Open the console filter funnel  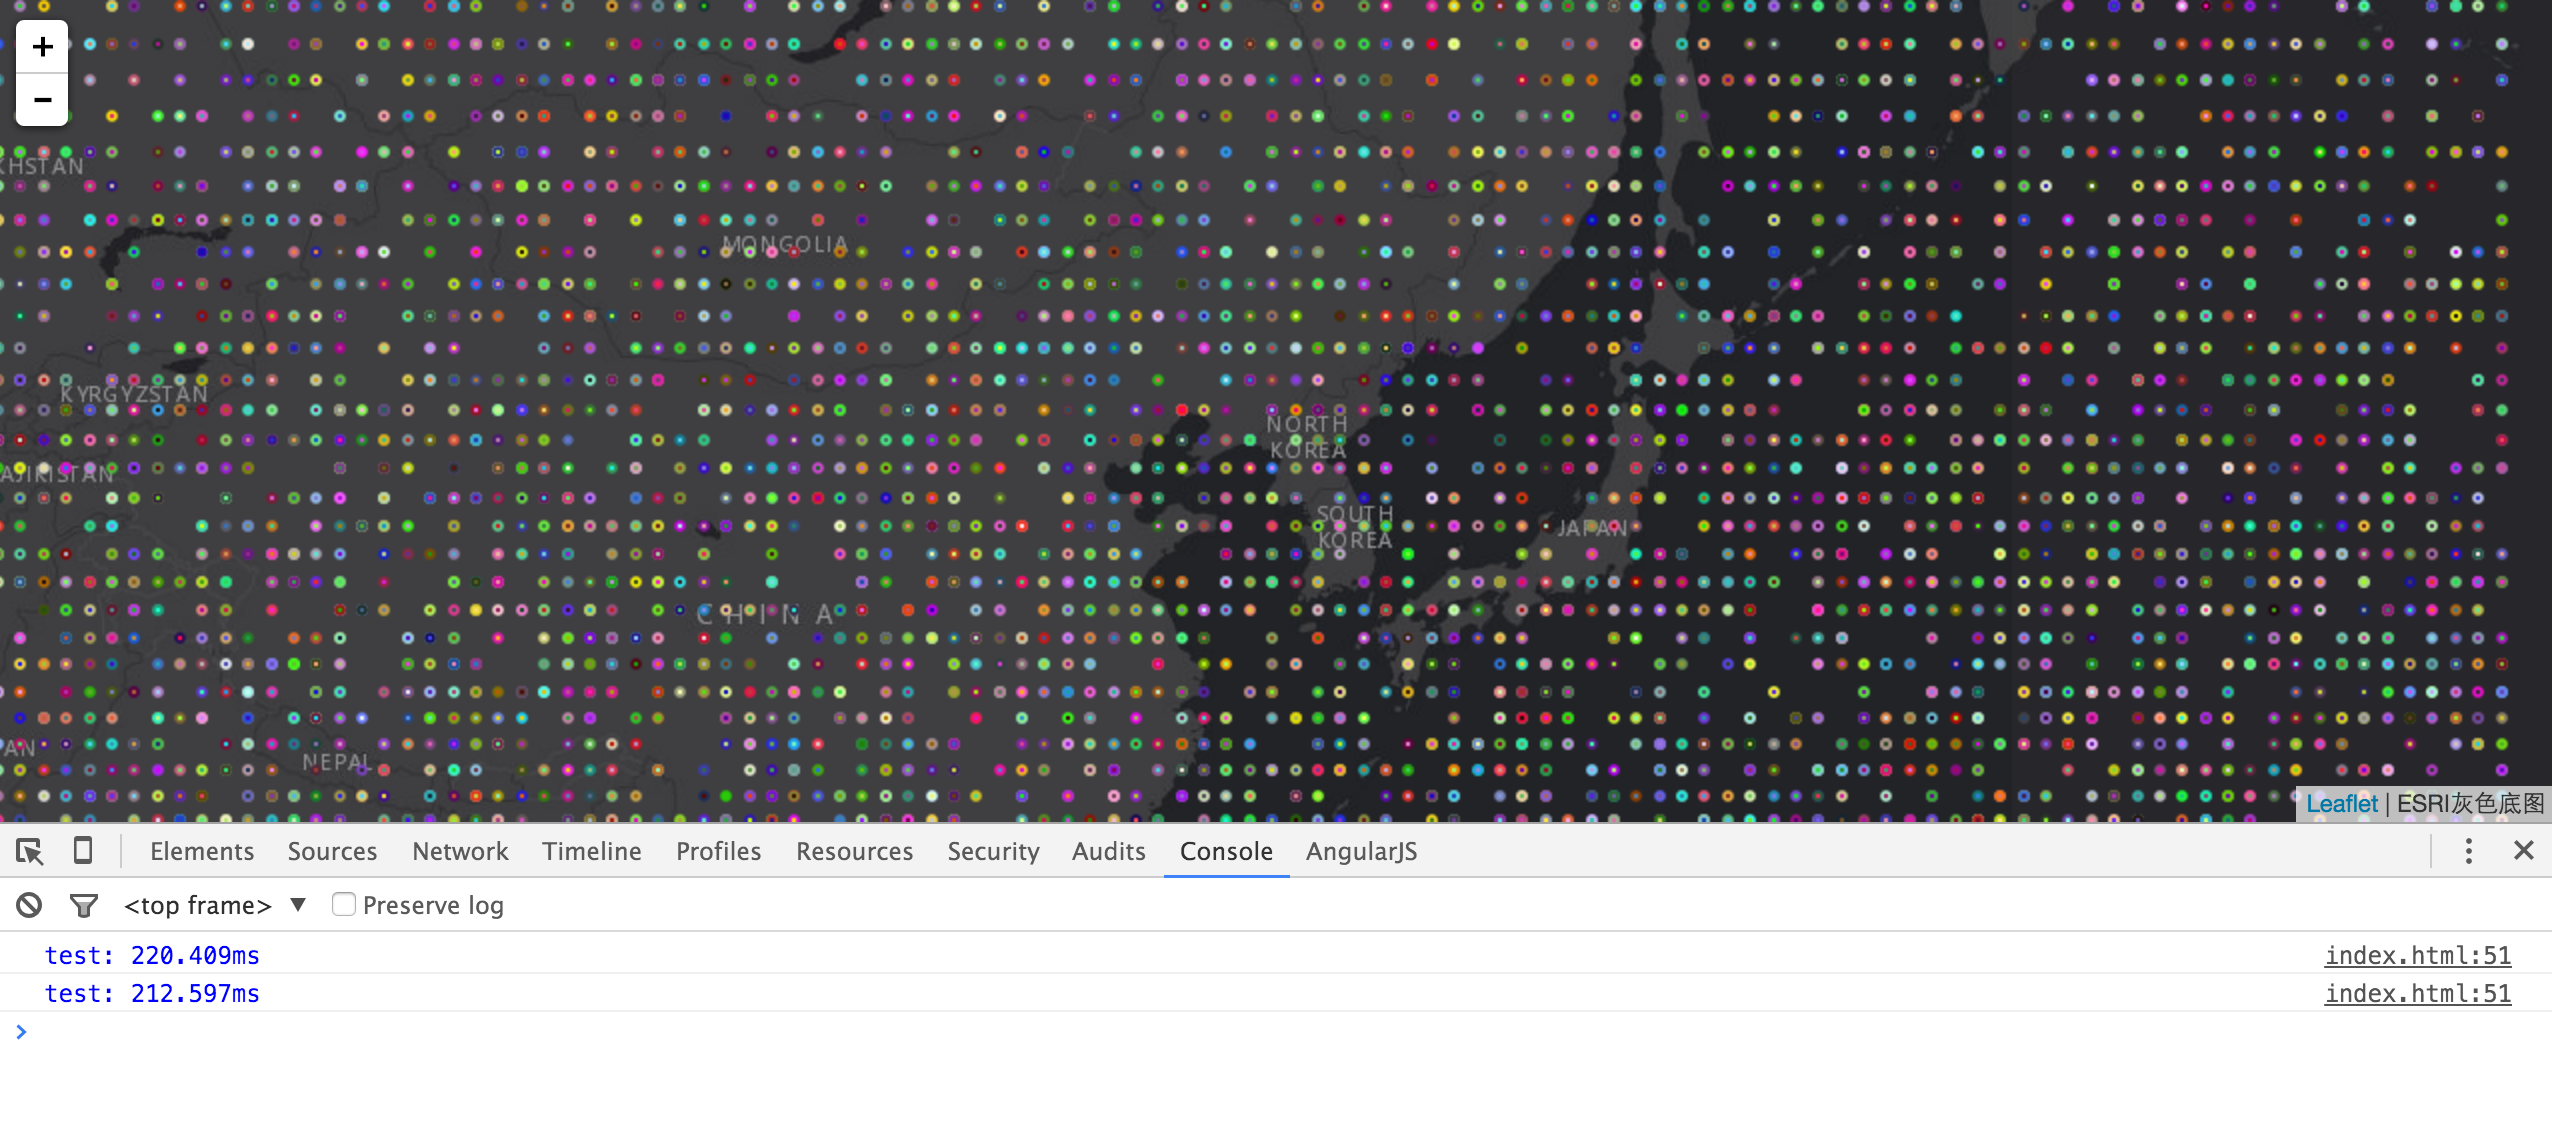[x=84, y=905]
